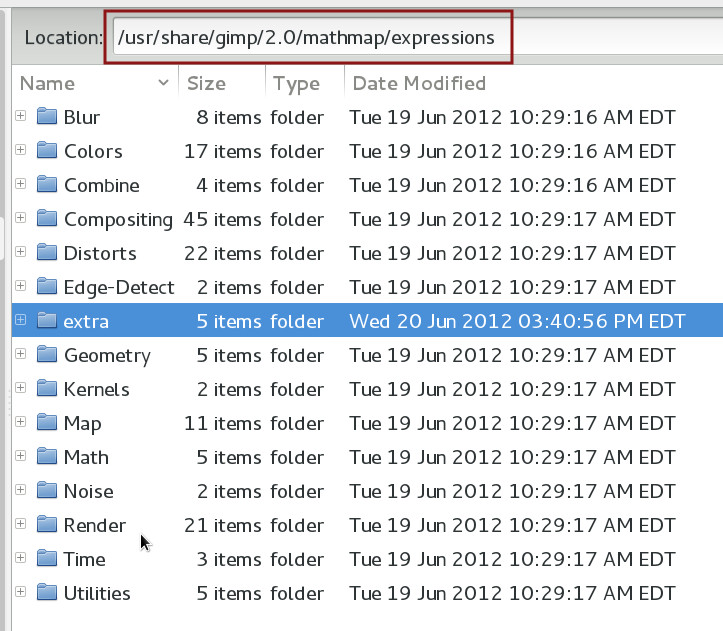Click the Edge-Detect folder icon
Screen dimensions: 723x631
click(47, 286)
